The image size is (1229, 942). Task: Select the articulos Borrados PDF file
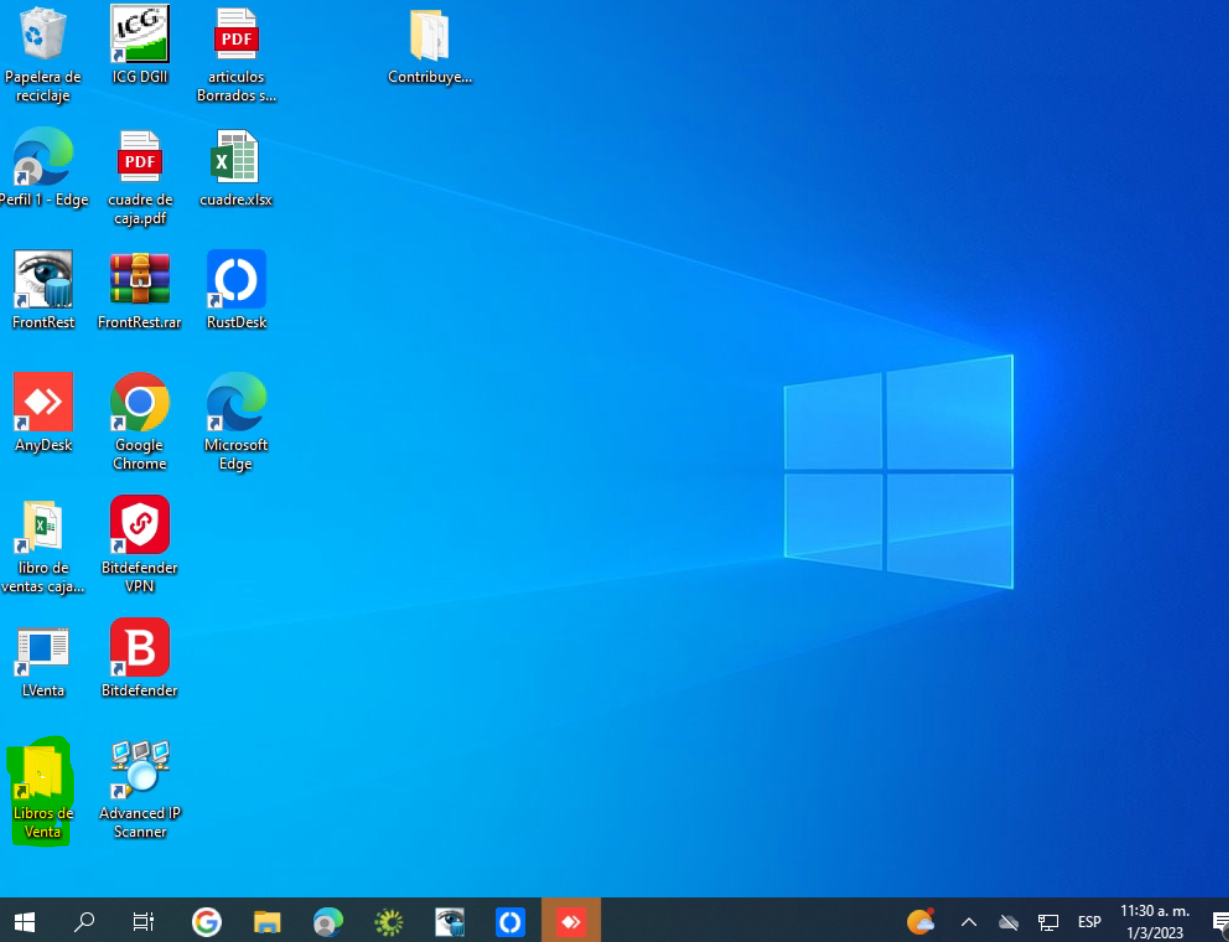point(236,55)
